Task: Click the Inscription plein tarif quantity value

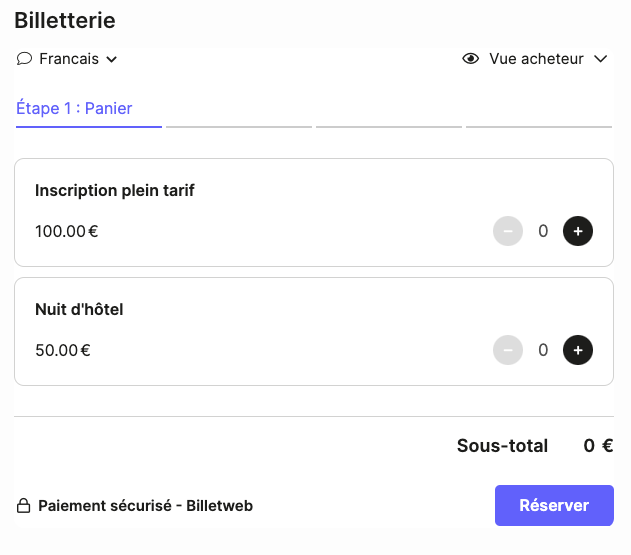Action: 543,231
